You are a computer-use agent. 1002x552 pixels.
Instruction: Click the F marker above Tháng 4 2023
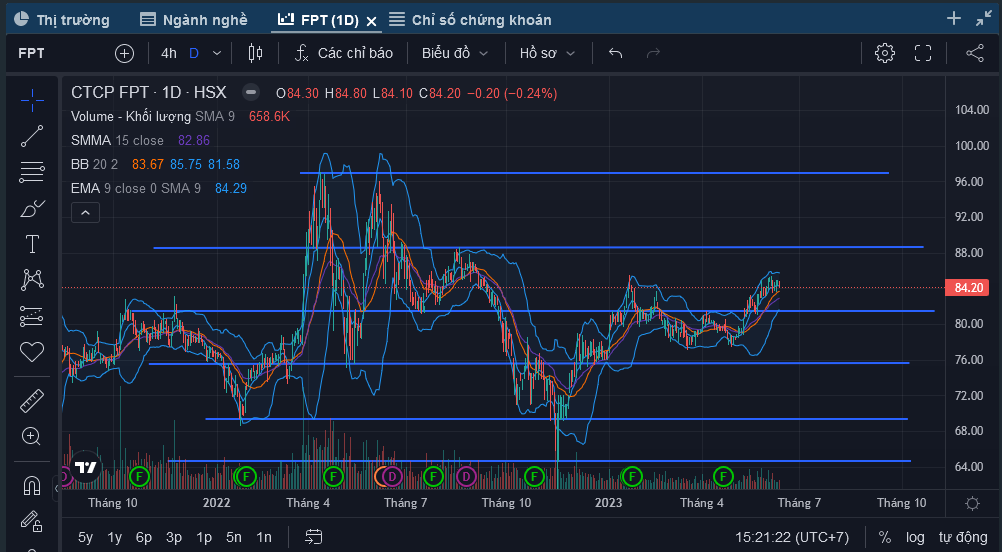[723, 476]
